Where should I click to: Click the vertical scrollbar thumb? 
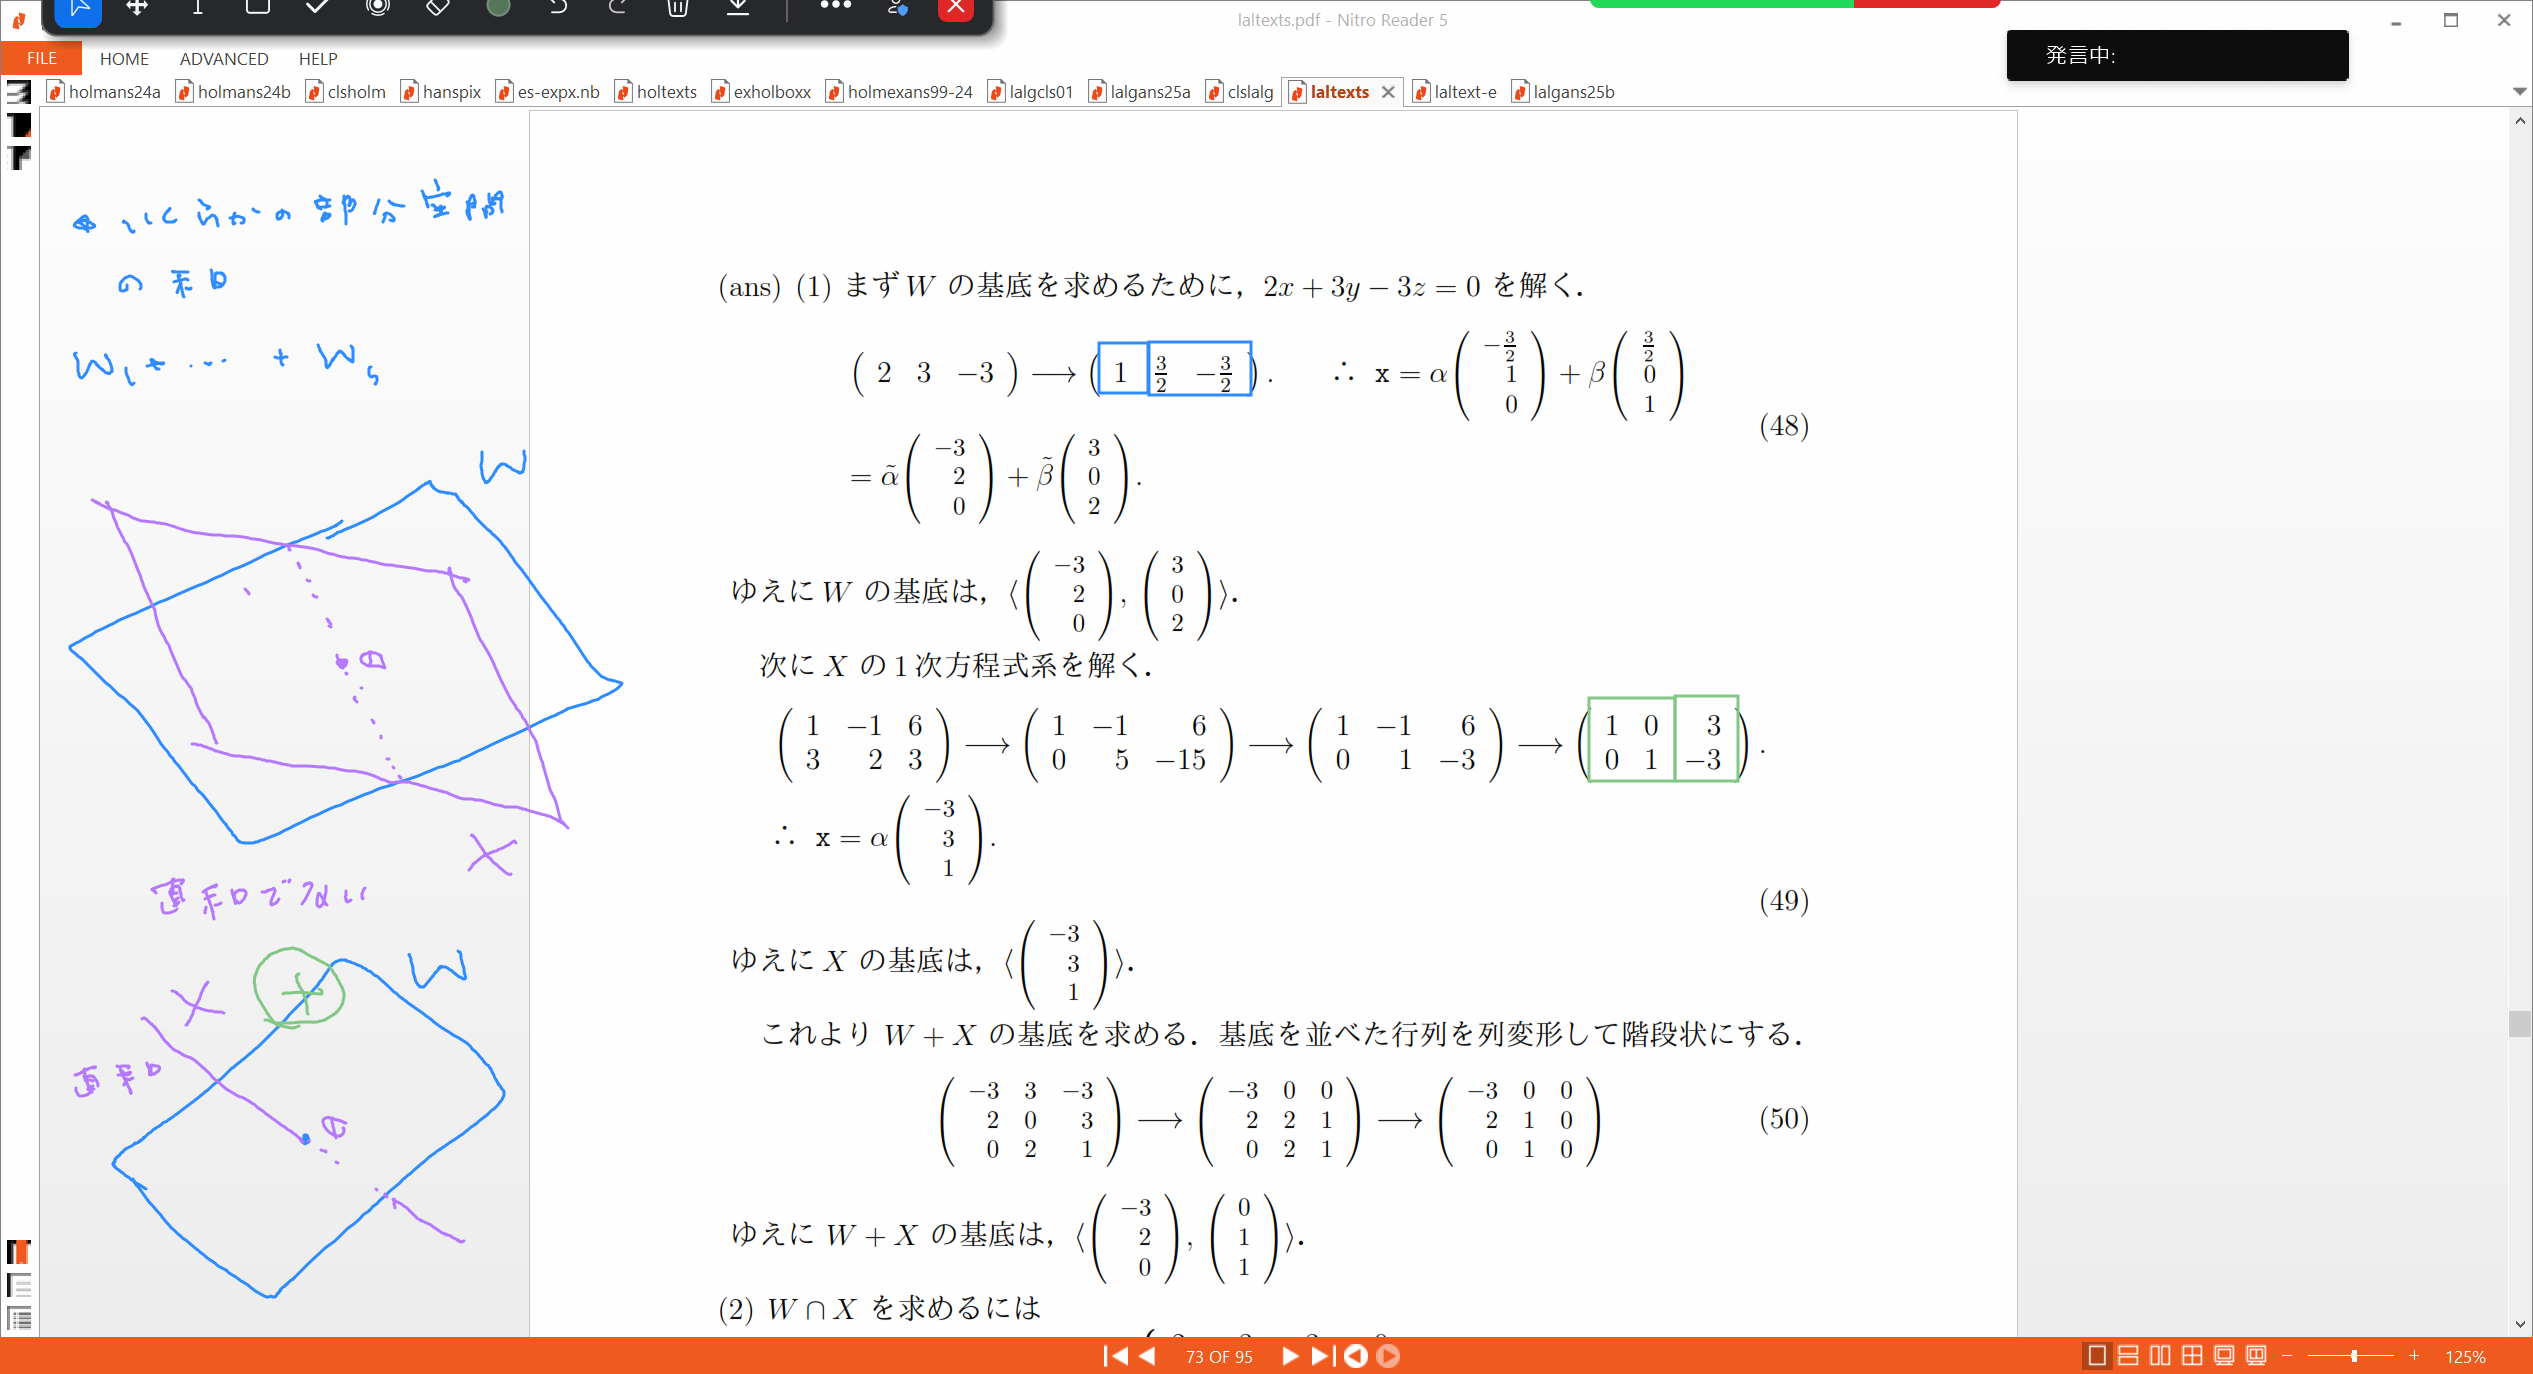(x=2519, y=1024)
